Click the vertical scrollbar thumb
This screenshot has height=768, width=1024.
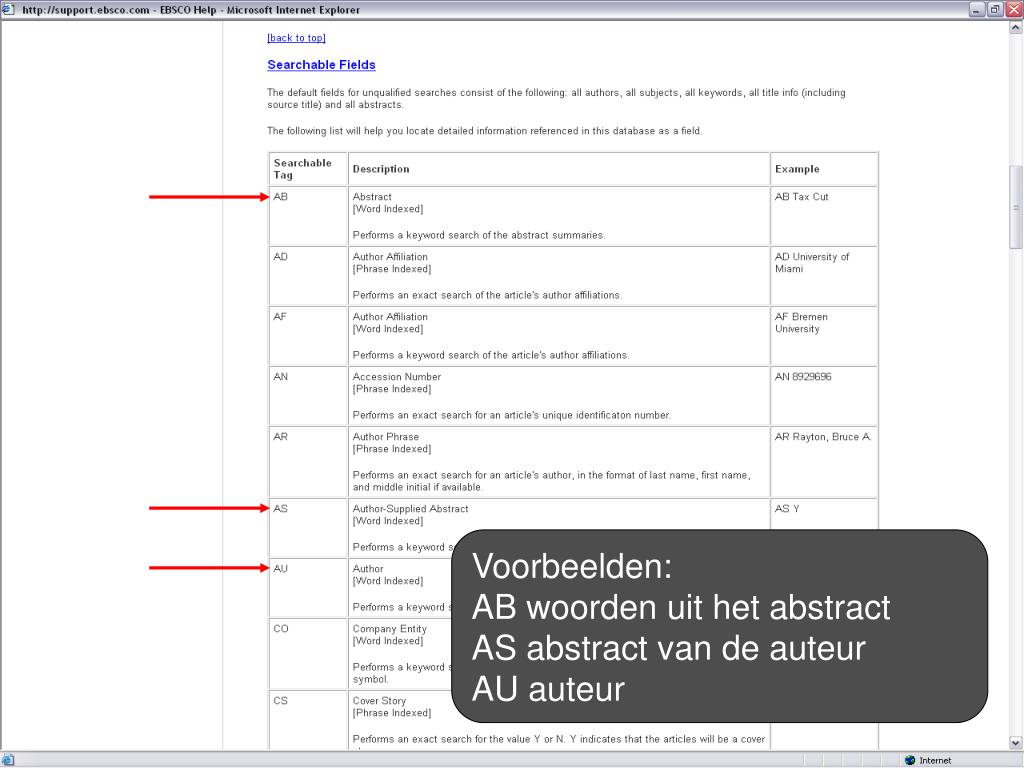pos(1016,207)
